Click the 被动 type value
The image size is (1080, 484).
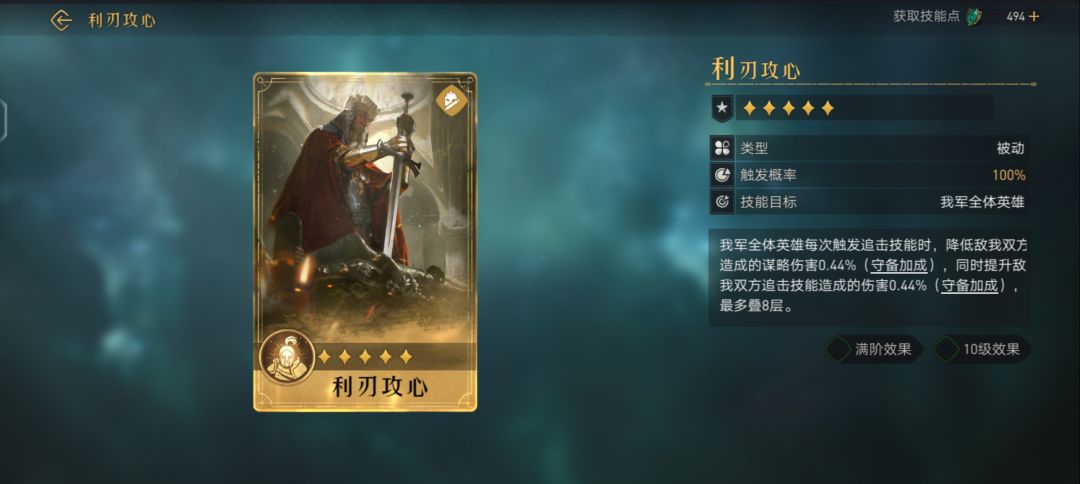[x=1010, y=148]
